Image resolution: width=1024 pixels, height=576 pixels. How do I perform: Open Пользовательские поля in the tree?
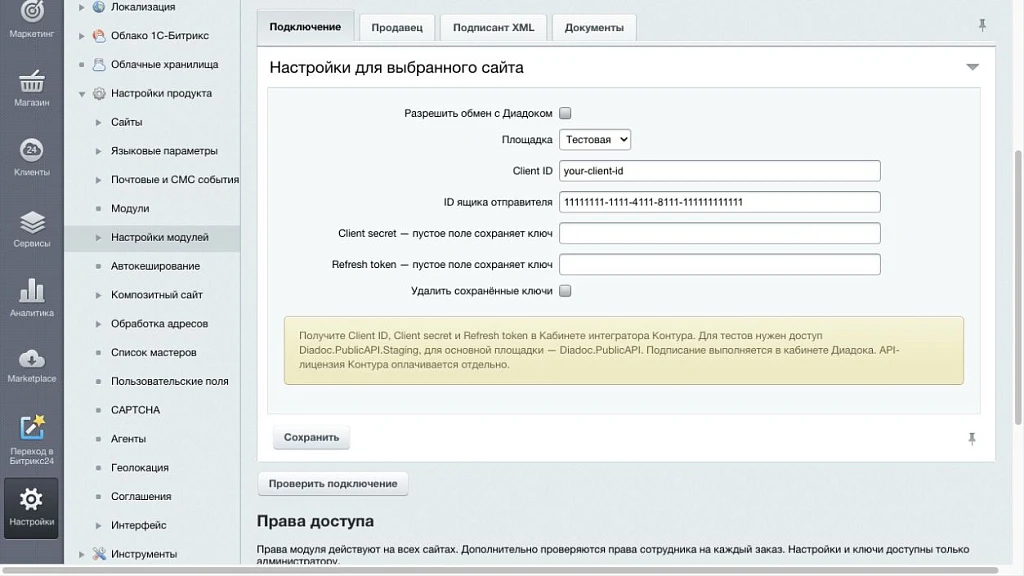click(x=170, y=381)
